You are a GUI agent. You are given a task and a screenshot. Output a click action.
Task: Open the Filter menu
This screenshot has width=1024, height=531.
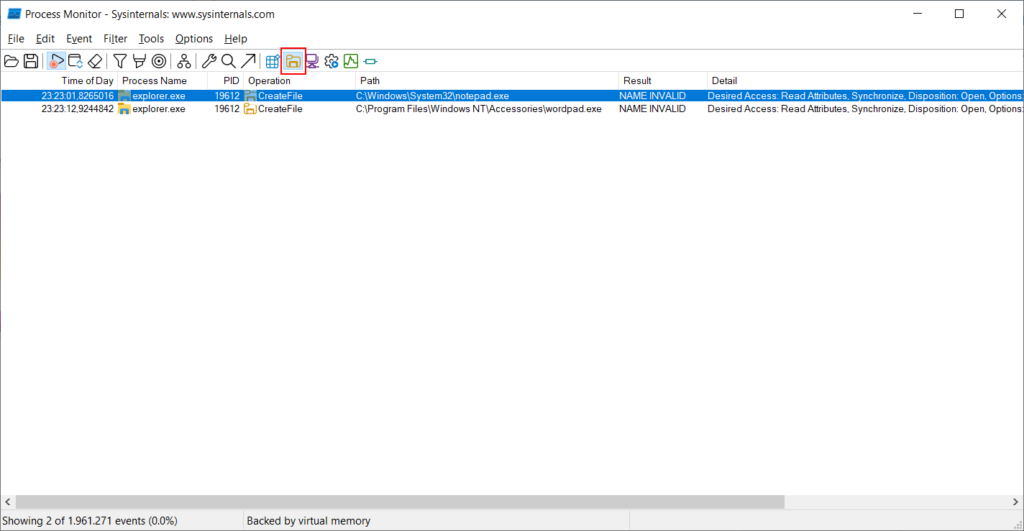pos(115,39)
